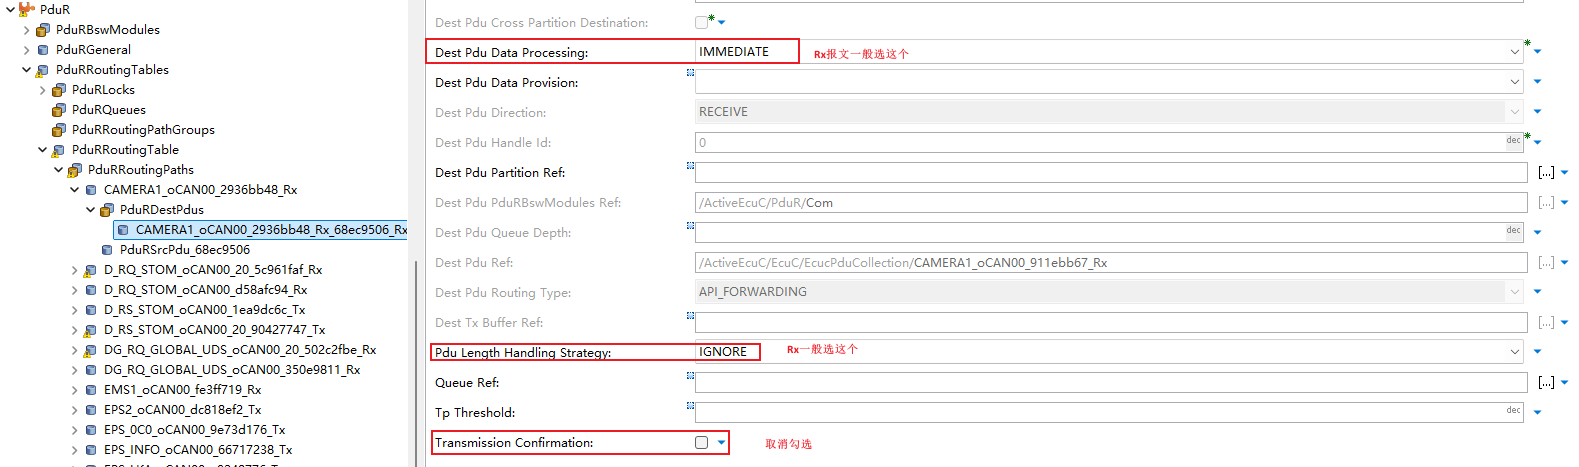Screen dimensions: 1579x467
Task: Click the PduRSrcPdu_68ec9506 item icon
Action: click(x=107, y=250)
